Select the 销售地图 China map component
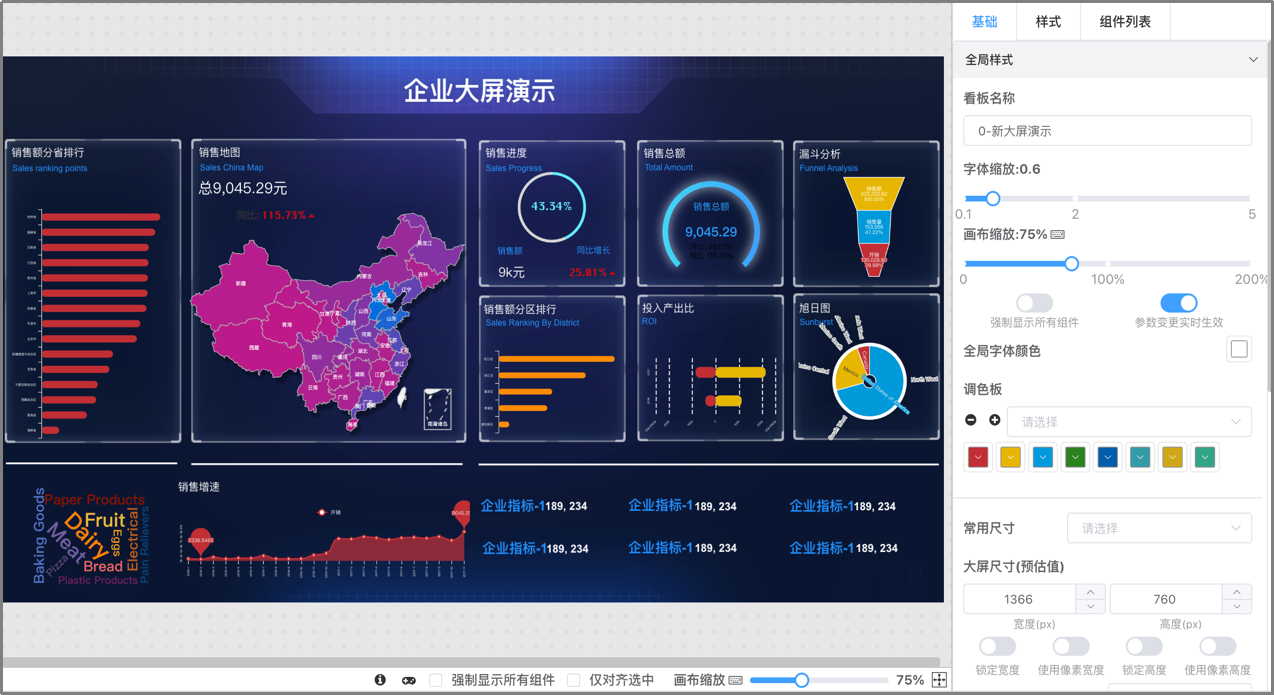This screenshot has height=695, width=1274. [x=328, y=291]
